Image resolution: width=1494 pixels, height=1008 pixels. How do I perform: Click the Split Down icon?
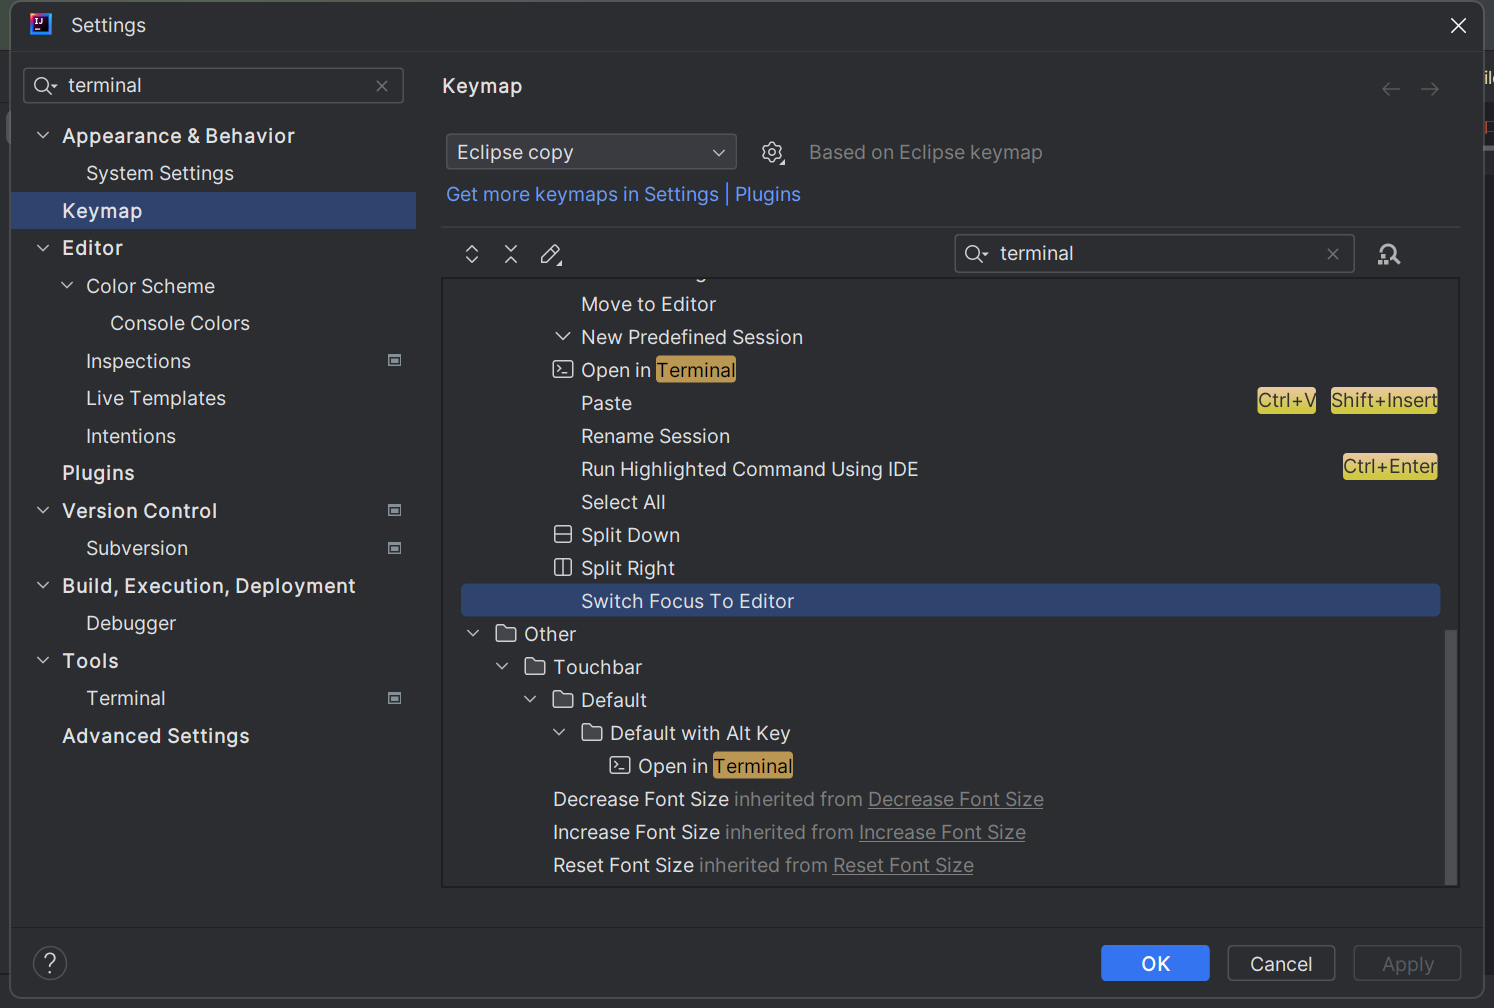[563, 534]
